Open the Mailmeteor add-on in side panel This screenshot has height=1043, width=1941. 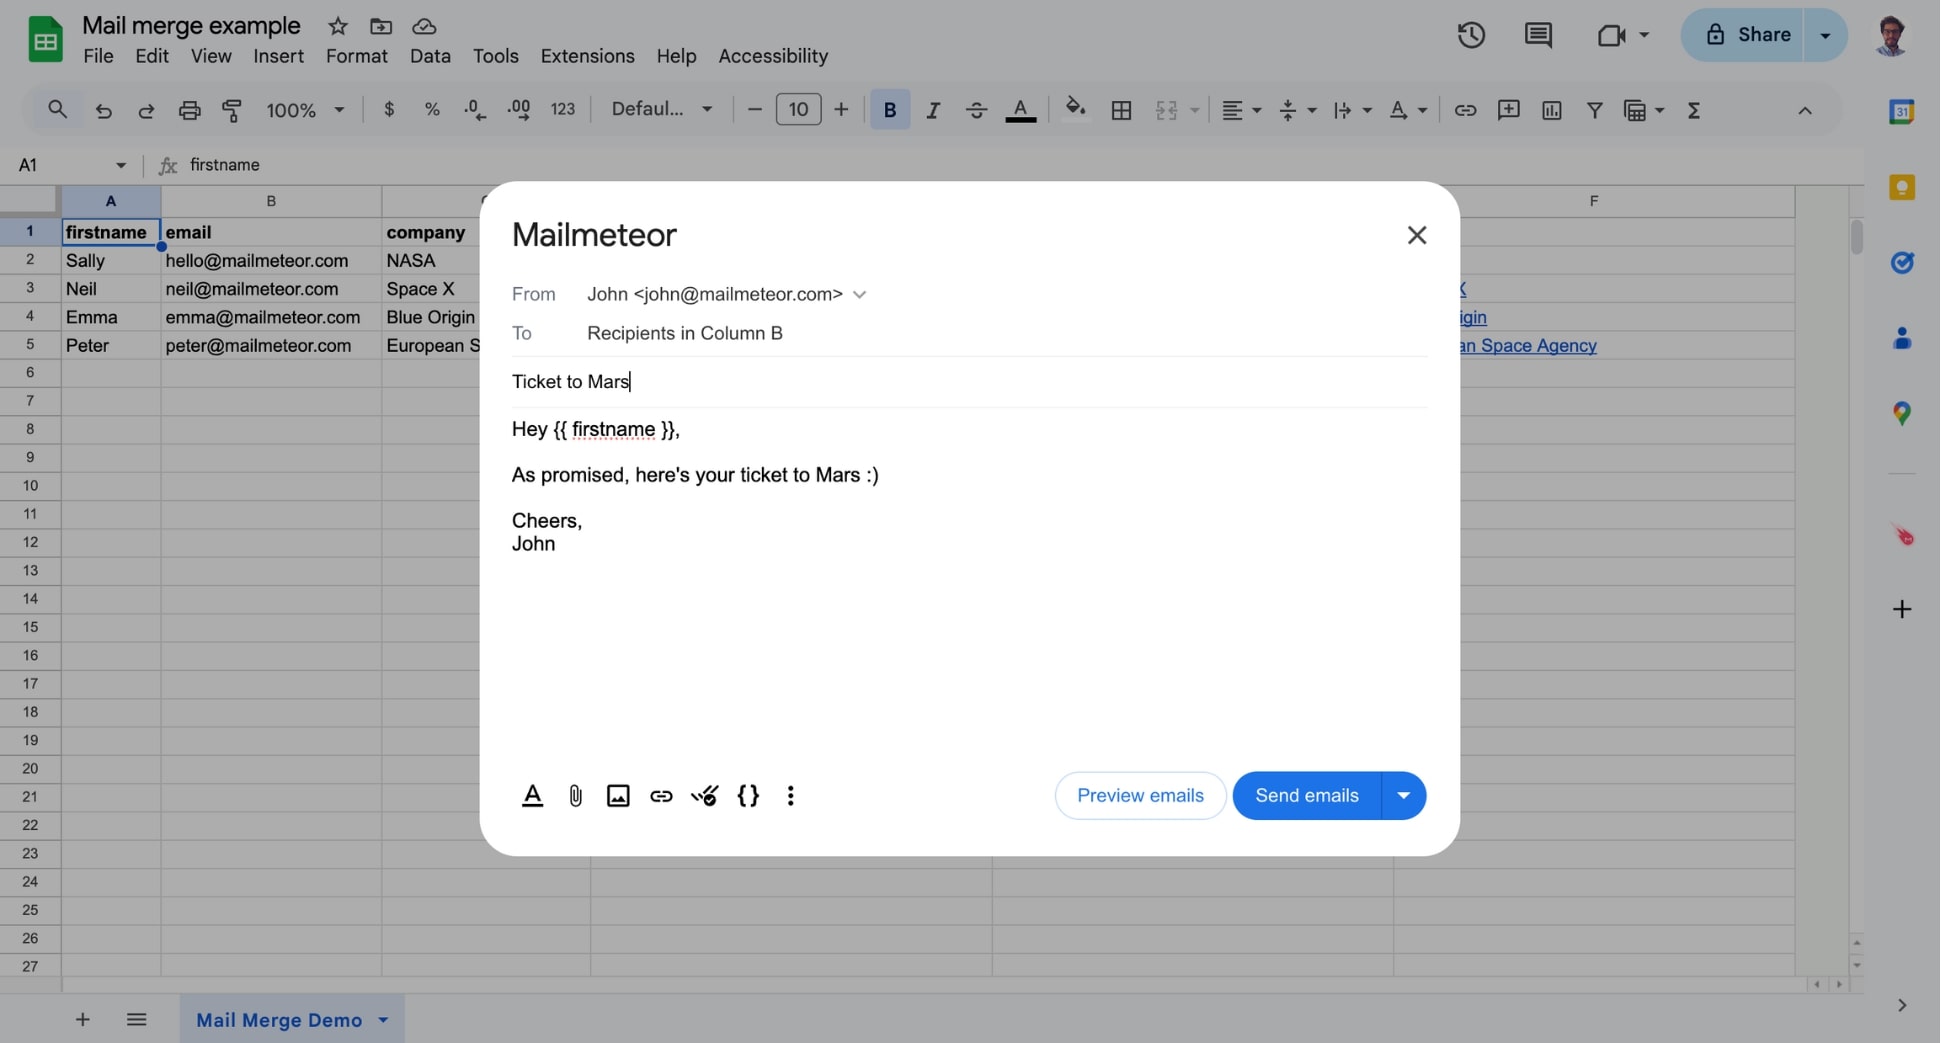[1901, 535]
